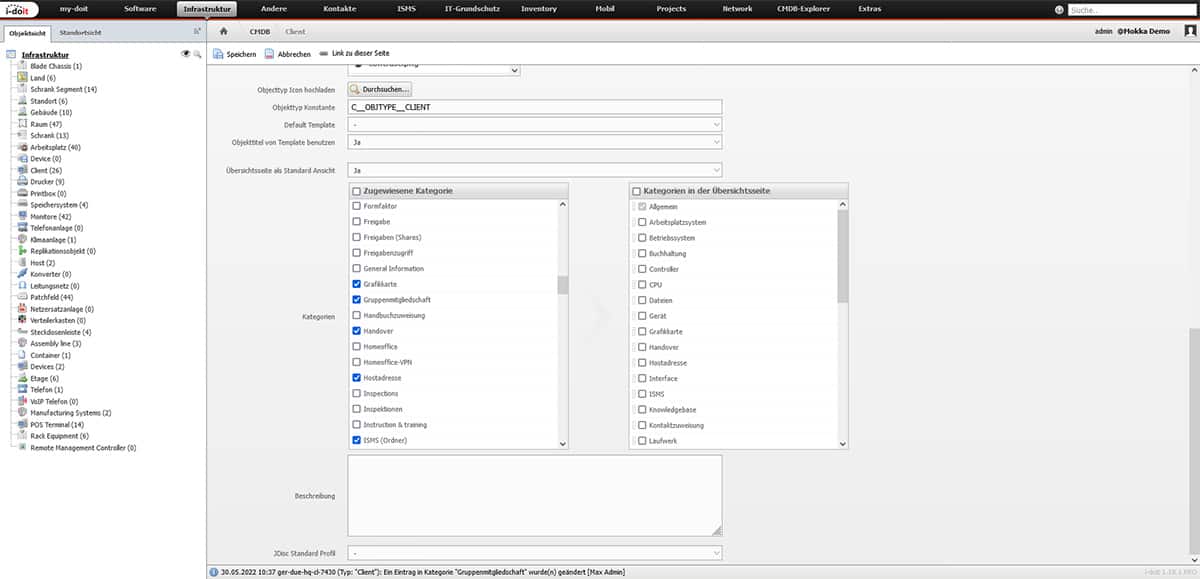Click overview categories list scroll-up arrow
Image resolution: width=1200 pixels, height=579 pixels.
coord(843,204)
